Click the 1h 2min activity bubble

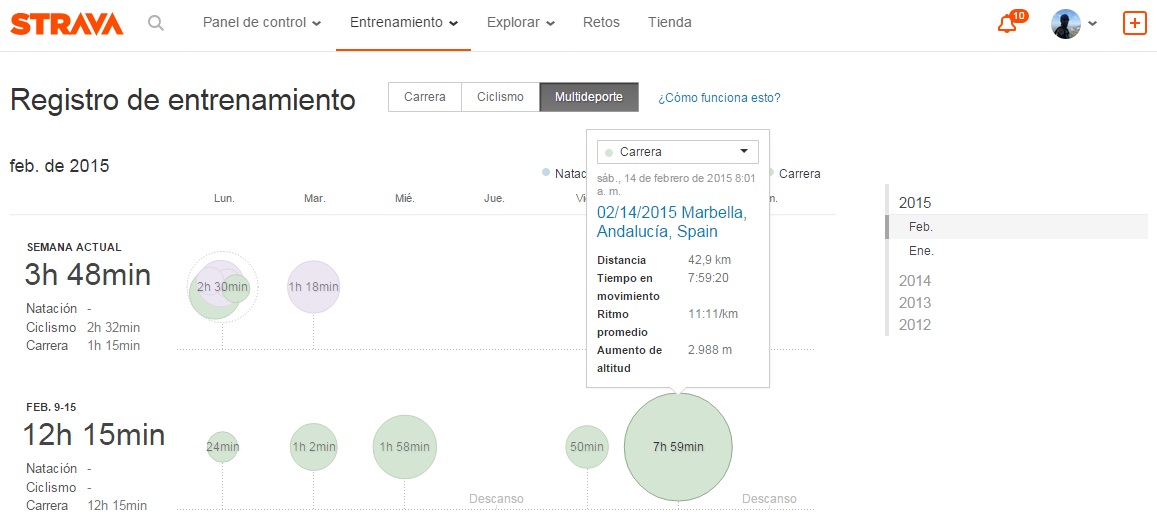pyautogui.click(x=314, y=447)
